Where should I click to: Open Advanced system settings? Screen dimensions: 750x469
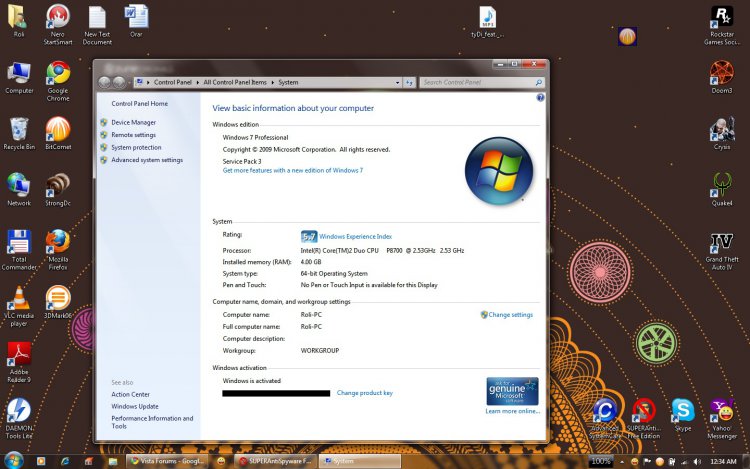[147, 160]
